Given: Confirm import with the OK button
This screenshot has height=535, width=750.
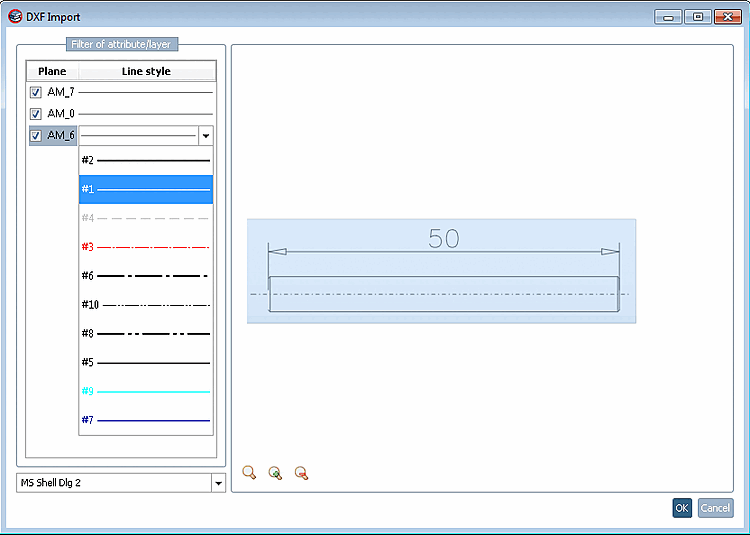Looking at the screenshot, I should click(x=682, y=508).
